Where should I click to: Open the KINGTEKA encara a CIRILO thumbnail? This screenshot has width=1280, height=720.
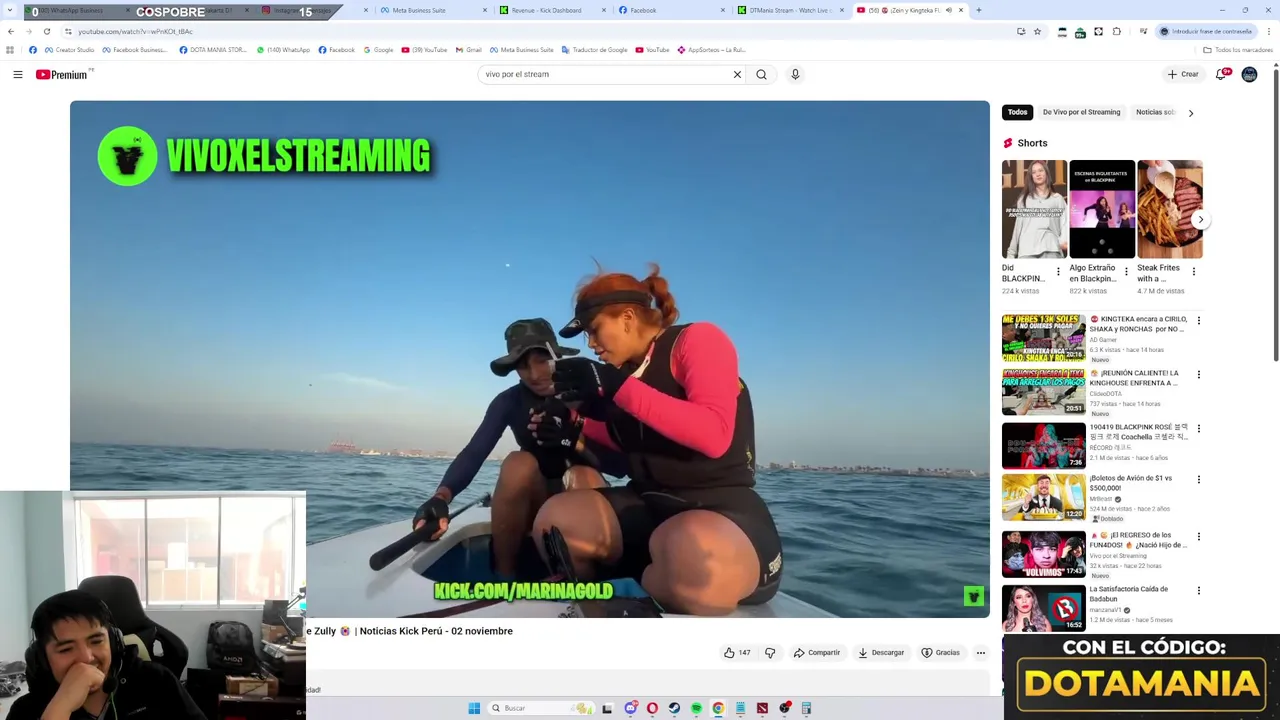pyautogui.click(x=1043, y=338)
